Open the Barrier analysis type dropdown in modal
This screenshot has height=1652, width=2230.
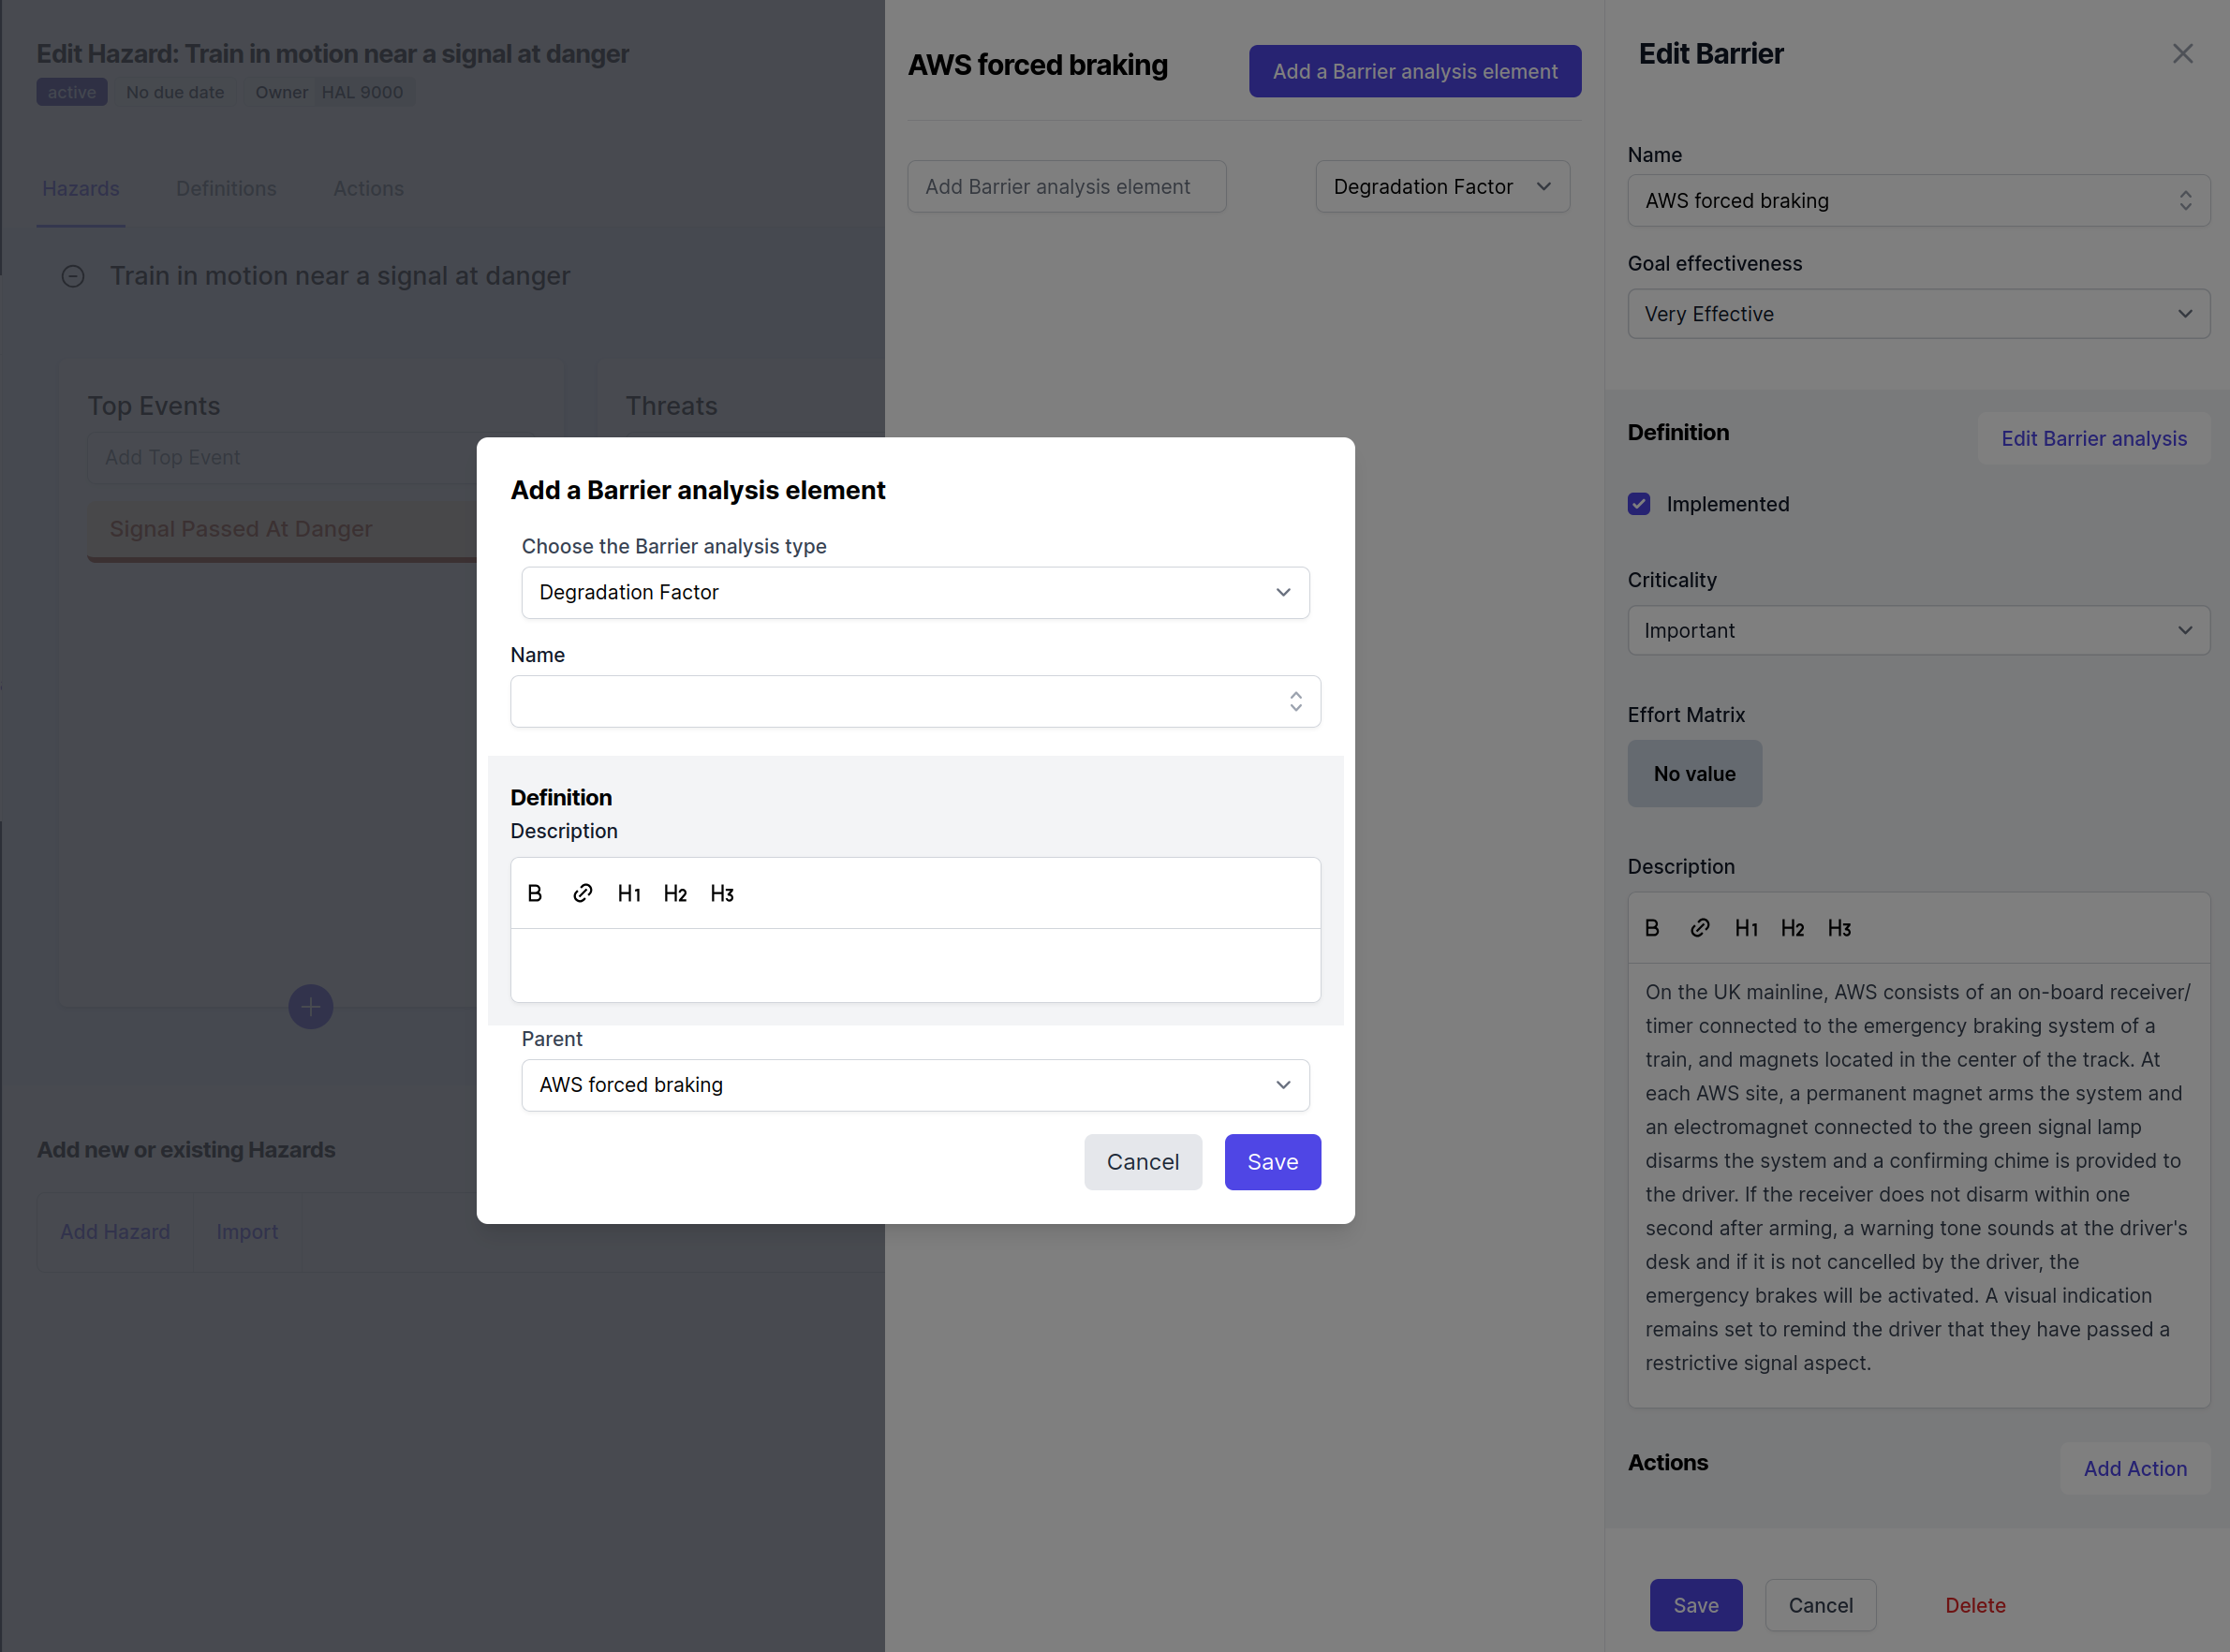915,593
